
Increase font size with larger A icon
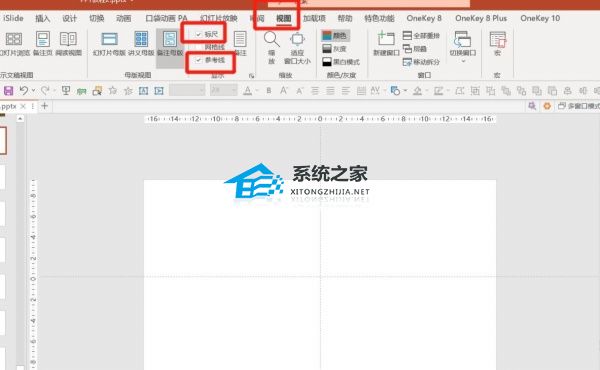tap(284, 91)
